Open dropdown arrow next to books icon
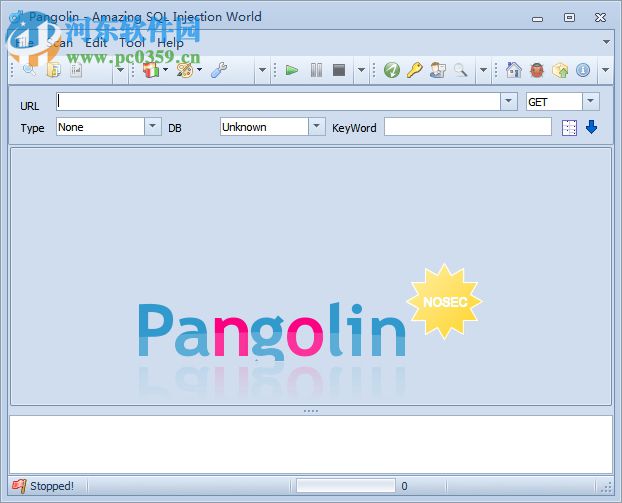 pyautogui.click(x=165, y=70)
